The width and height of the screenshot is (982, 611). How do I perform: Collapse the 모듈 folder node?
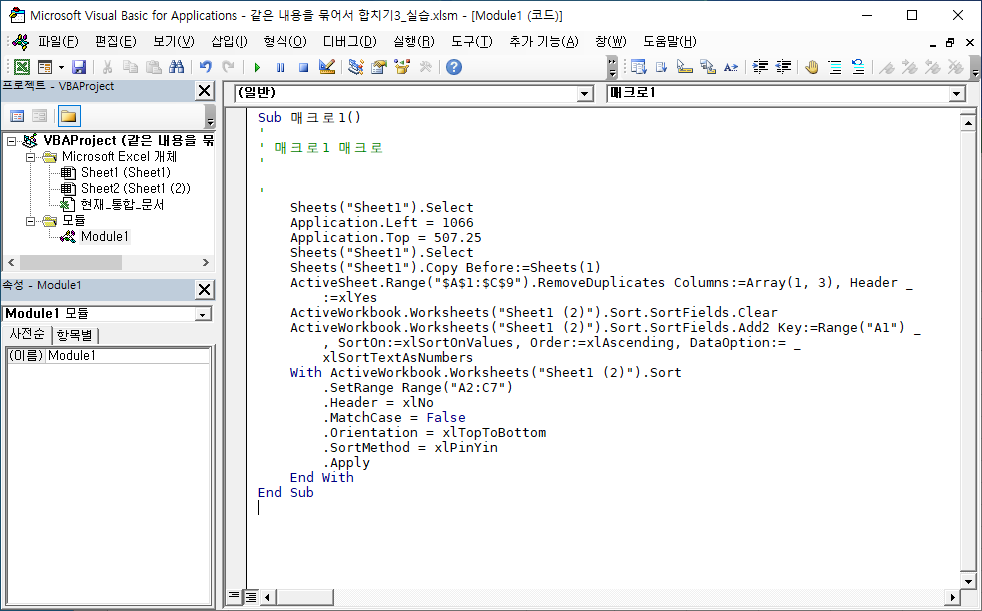pos(30,221)
